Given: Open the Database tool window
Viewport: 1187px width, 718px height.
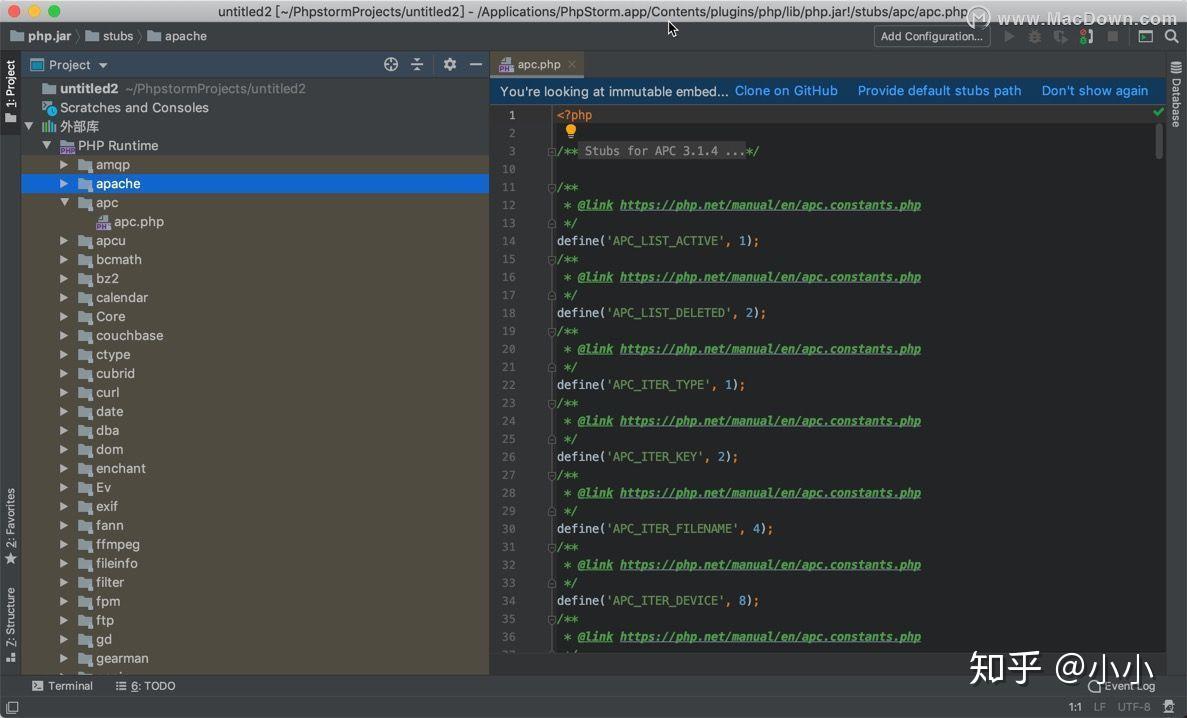Looking at the screenshot, I should tap(1176, 95).
